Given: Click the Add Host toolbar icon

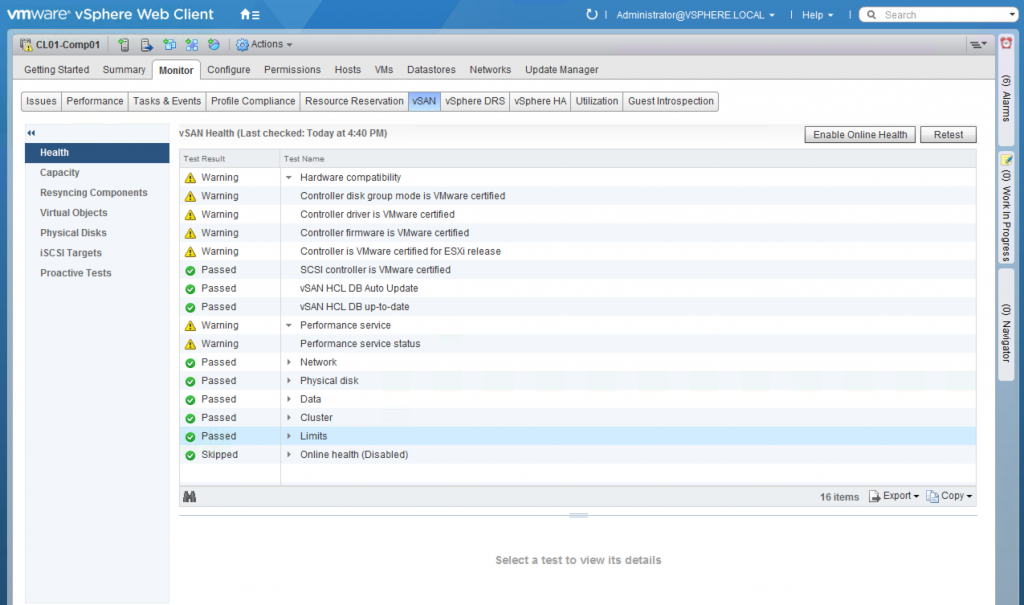Looking at the screenshot, I should [123, 44].
